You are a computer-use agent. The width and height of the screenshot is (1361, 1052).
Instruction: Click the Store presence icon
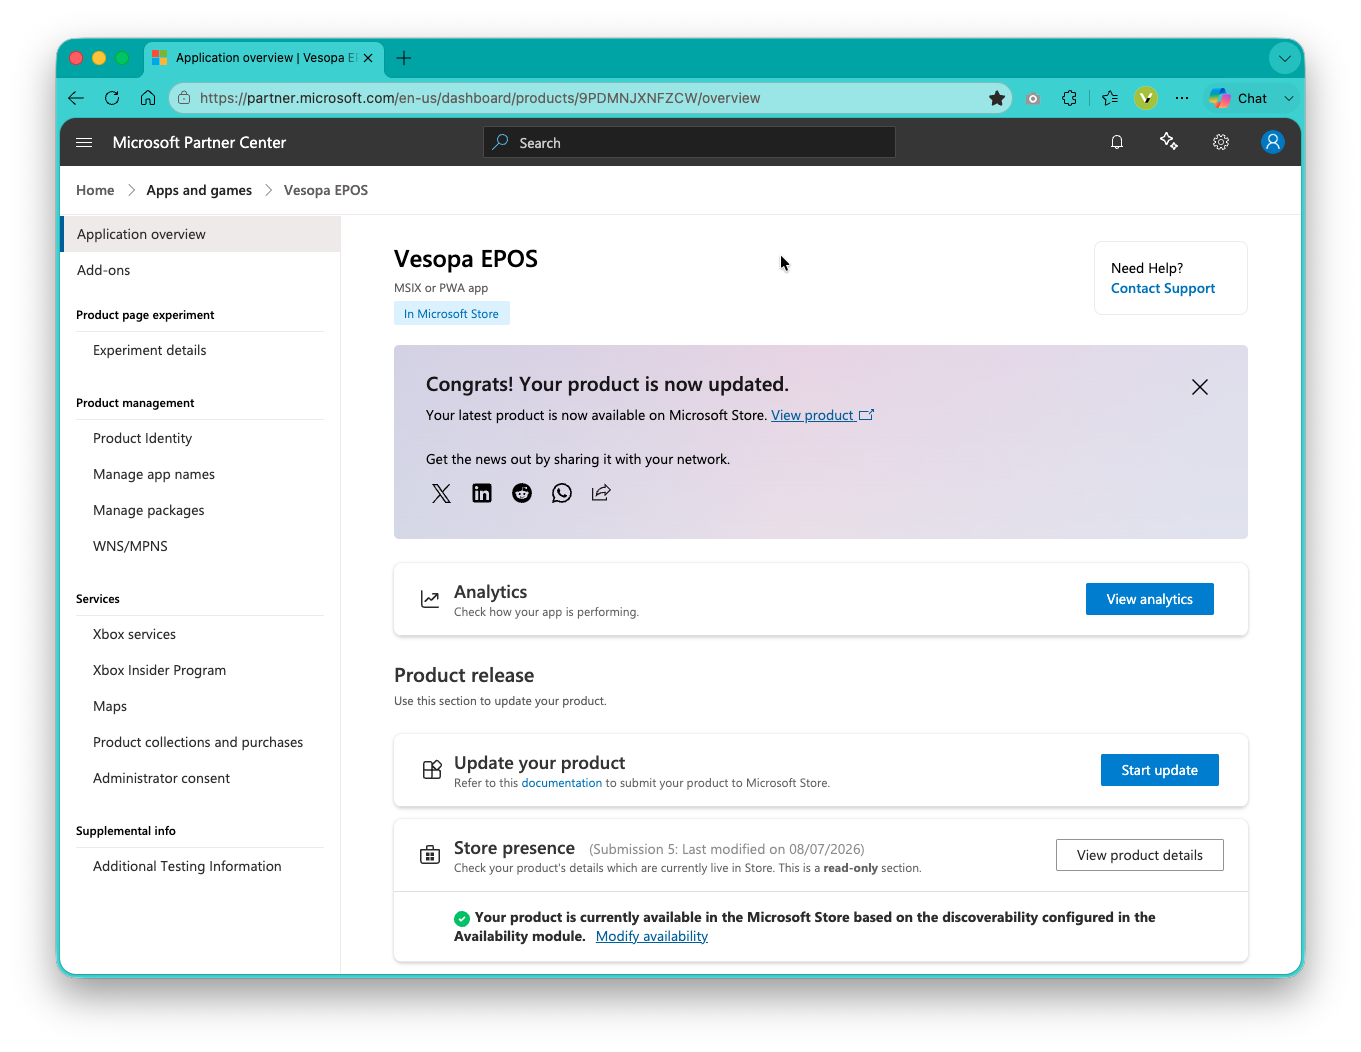click(430, 855)
